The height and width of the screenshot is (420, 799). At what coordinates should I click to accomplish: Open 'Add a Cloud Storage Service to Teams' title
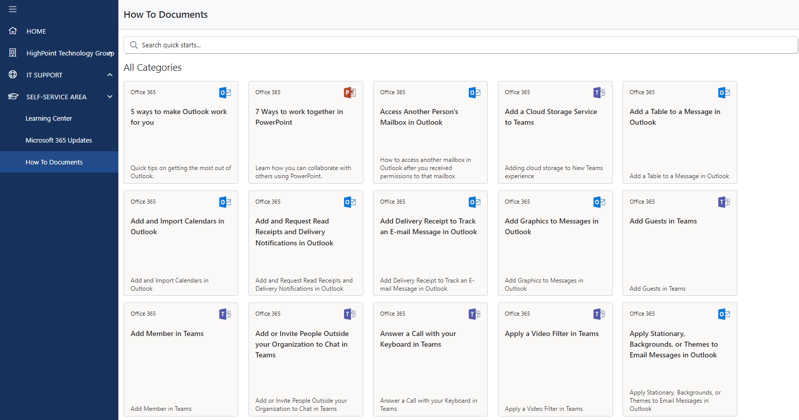click(x=551, y=117)
